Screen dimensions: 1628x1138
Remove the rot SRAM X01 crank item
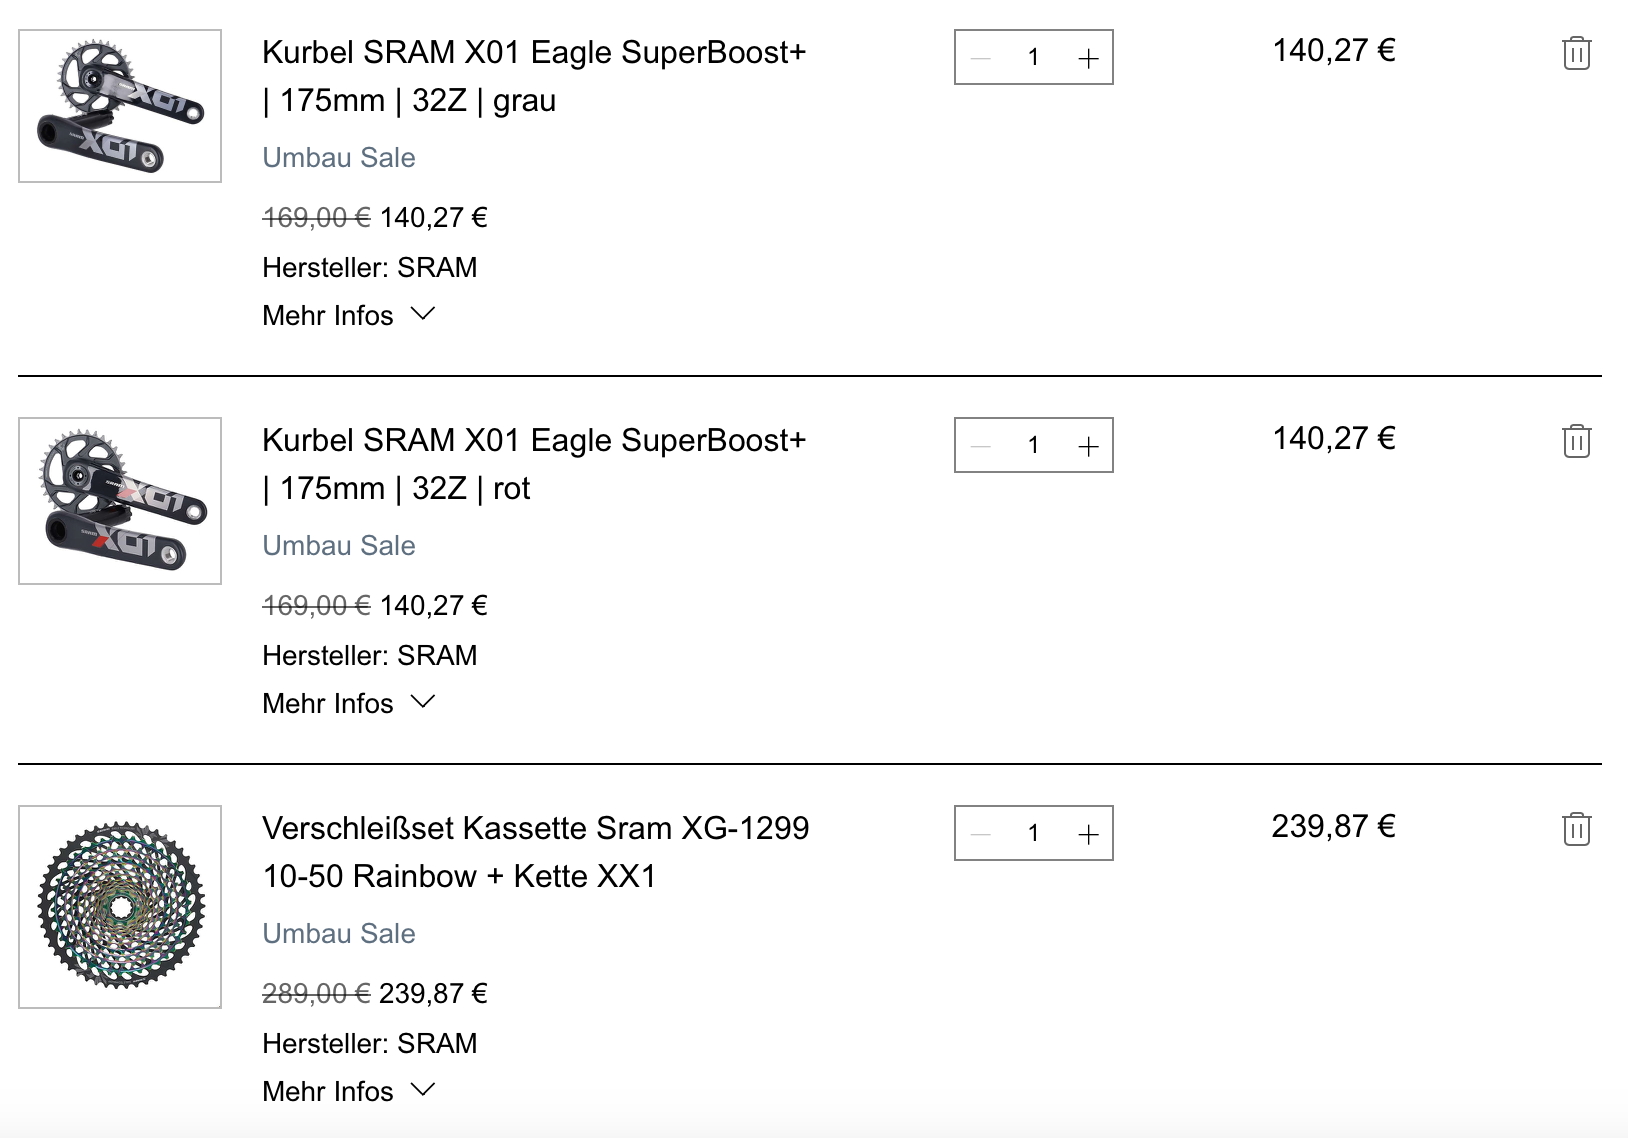click(1576, 441)
